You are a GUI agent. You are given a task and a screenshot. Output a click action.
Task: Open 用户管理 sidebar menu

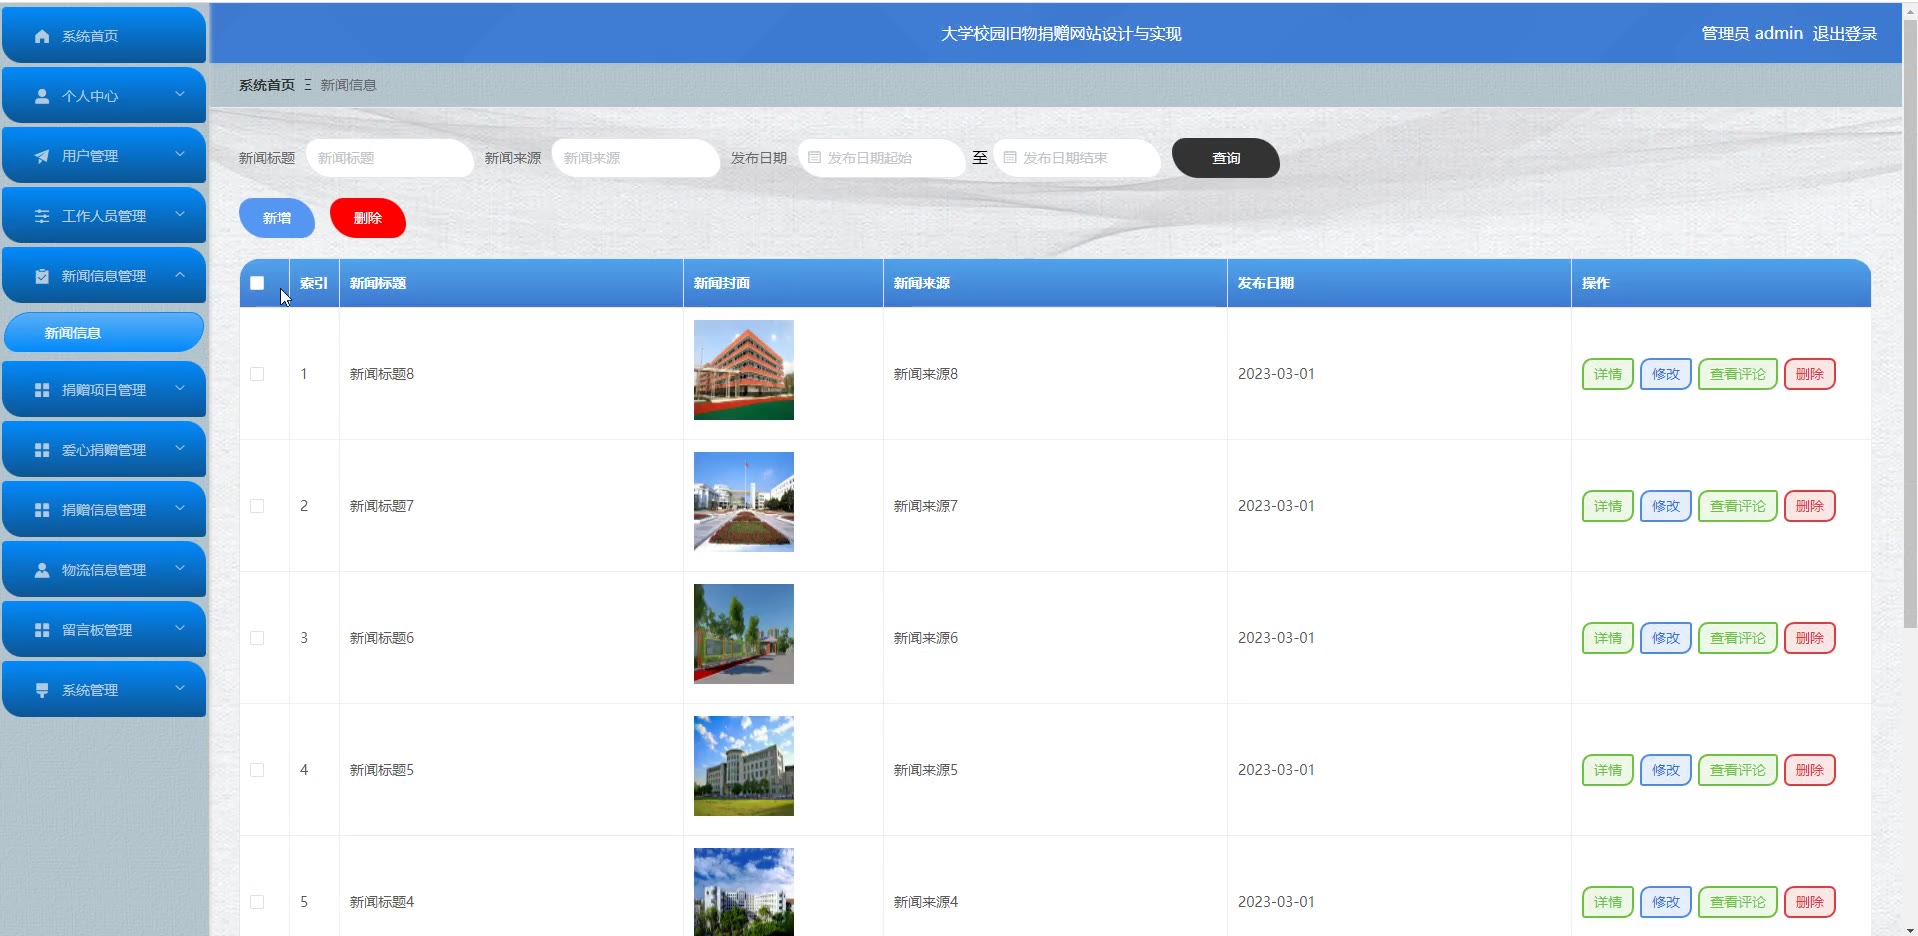point(104,156)
